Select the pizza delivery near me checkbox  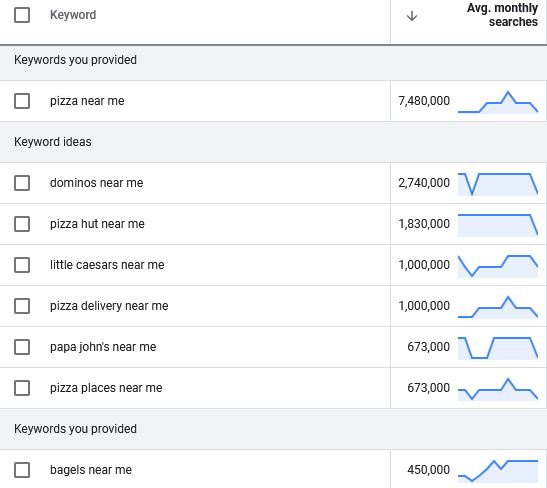click(x=22, y=306)
